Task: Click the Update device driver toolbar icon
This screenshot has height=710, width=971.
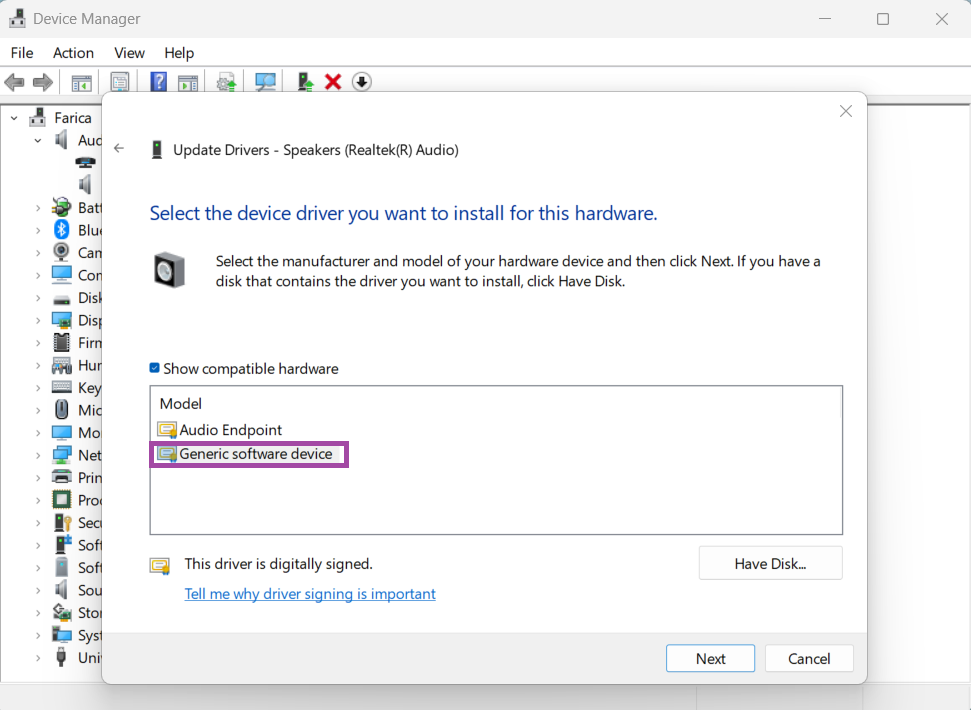Action: click(305, 82)
